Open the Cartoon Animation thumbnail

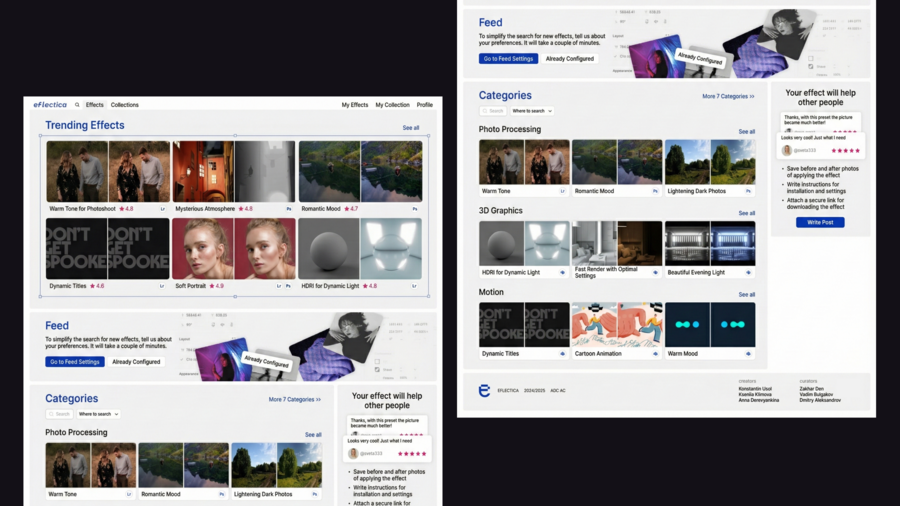point(617,325)
